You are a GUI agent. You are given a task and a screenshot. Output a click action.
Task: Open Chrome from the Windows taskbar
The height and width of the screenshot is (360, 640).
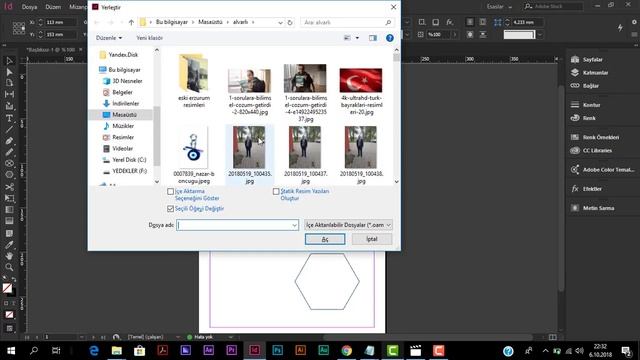[347, 351]
